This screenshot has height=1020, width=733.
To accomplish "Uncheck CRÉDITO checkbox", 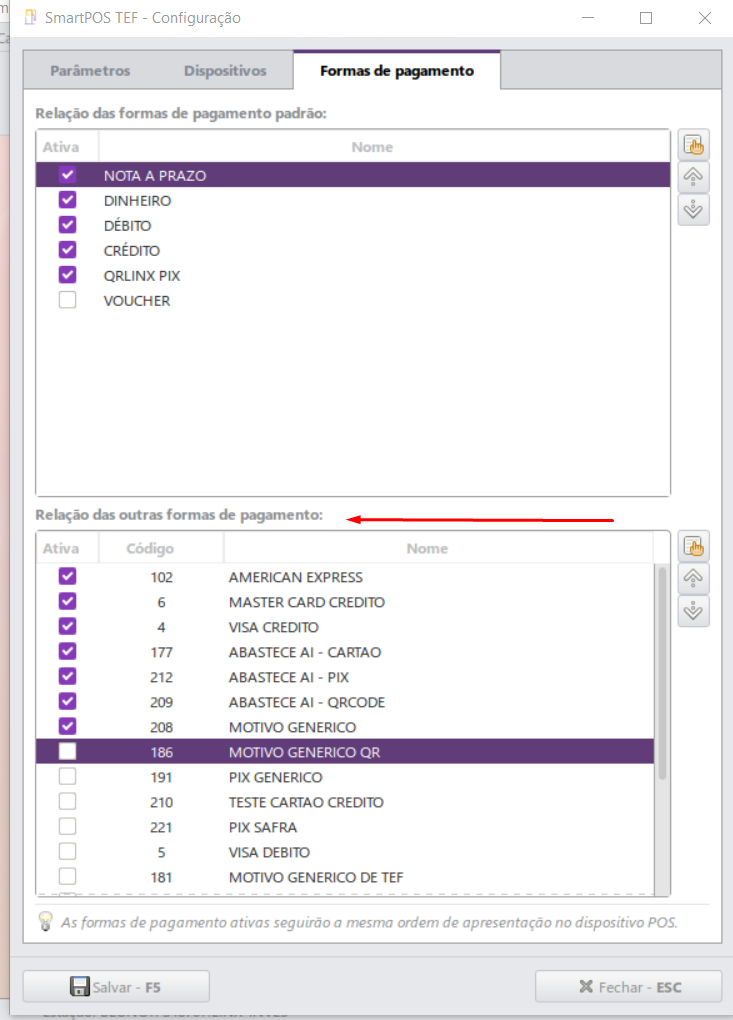I will pos(67,250).
